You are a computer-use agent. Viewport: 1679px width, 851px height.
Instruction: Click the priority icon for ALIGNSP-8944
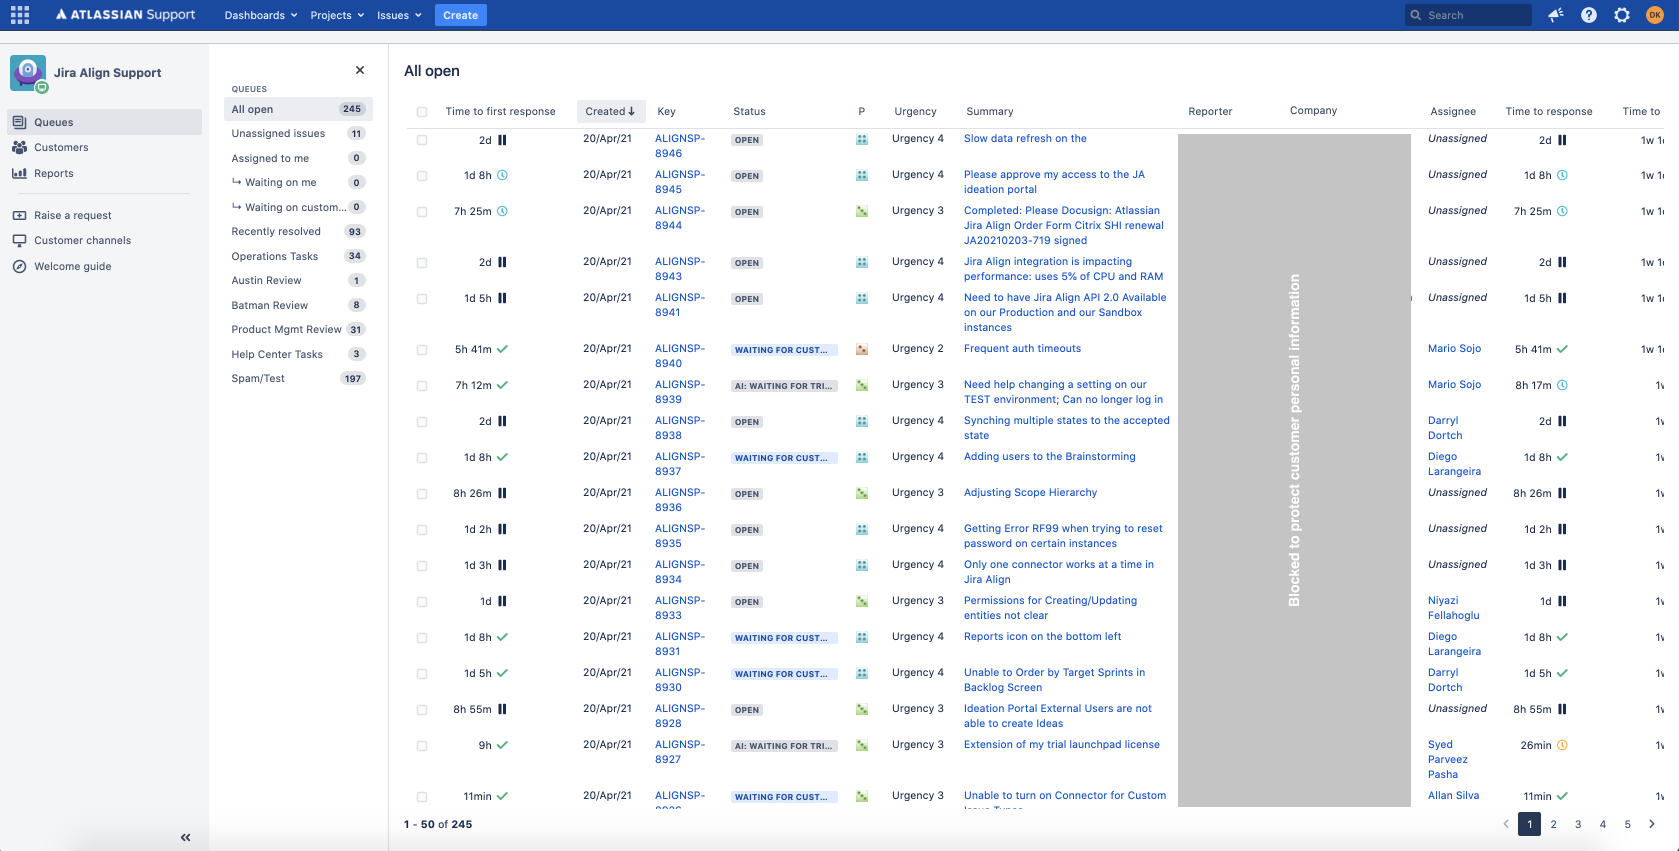click(862, 212)
